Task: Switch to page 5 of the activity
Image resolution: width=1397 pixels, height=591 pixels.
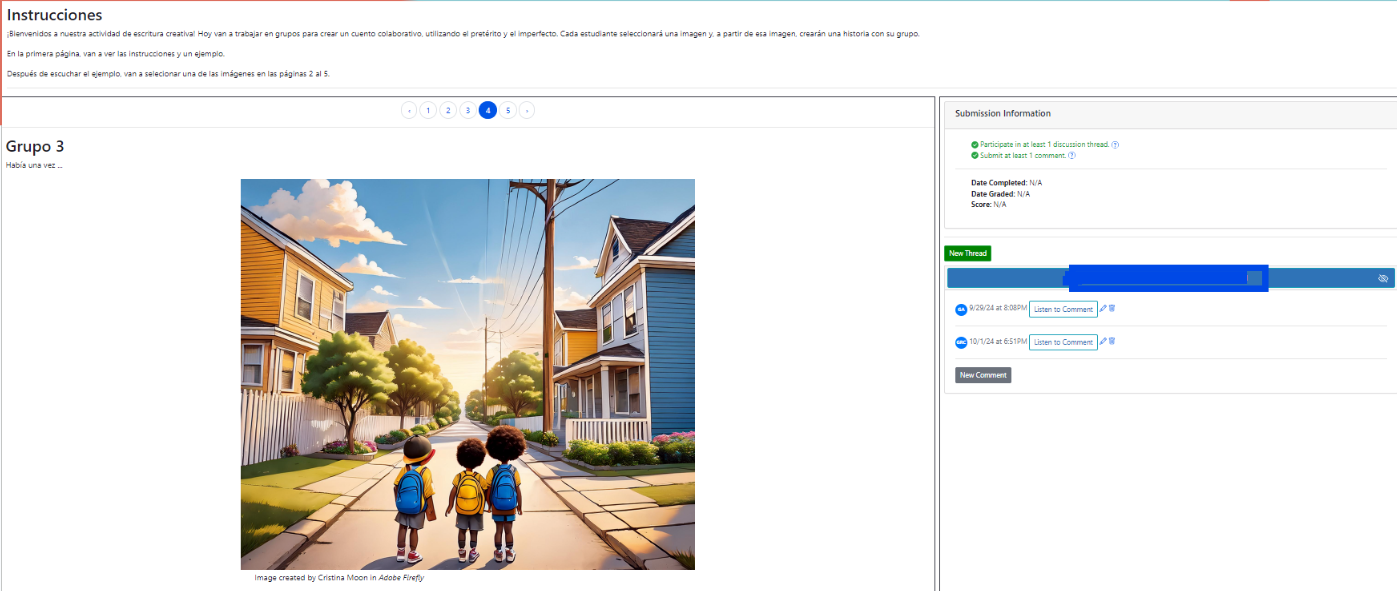Action: [x=508, y=111]
